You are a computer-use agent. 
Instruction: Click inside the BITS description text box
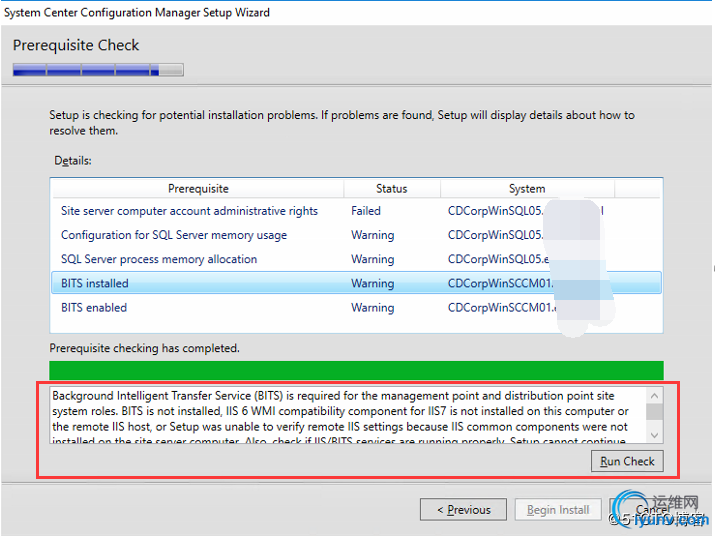(x=340, y=415)
